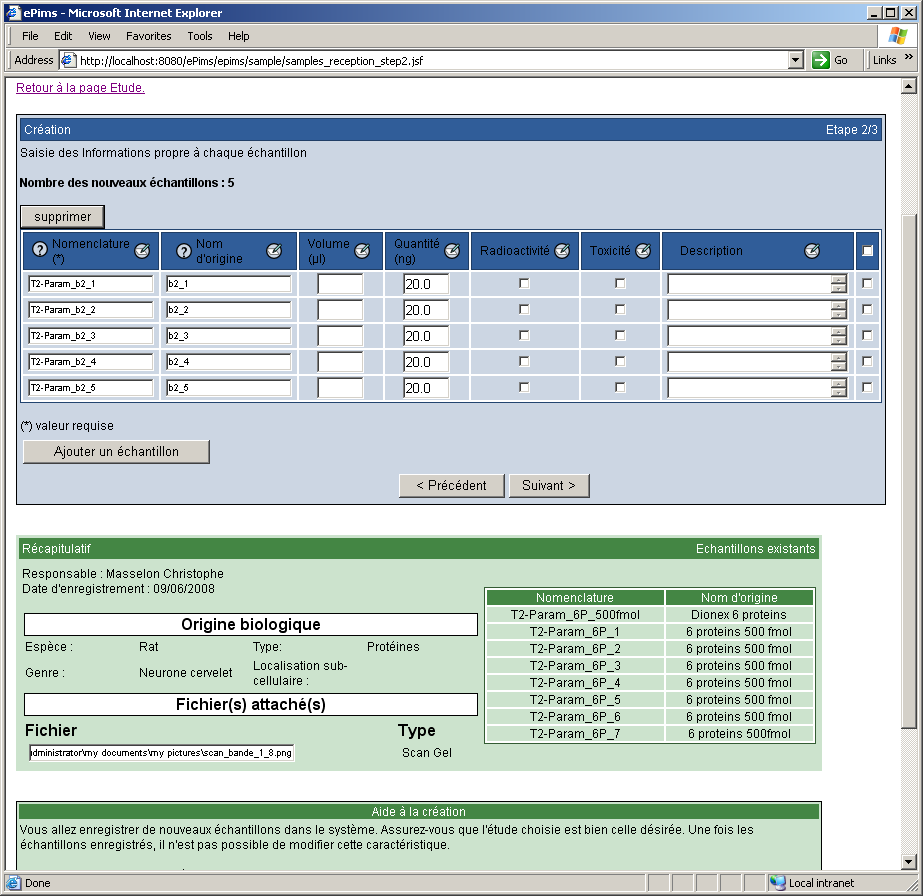Select the row checkbox for T2-Param_b2_5
Image resolution: width=923 pixels, height=896 pixels.
click(x=867, y=388)
